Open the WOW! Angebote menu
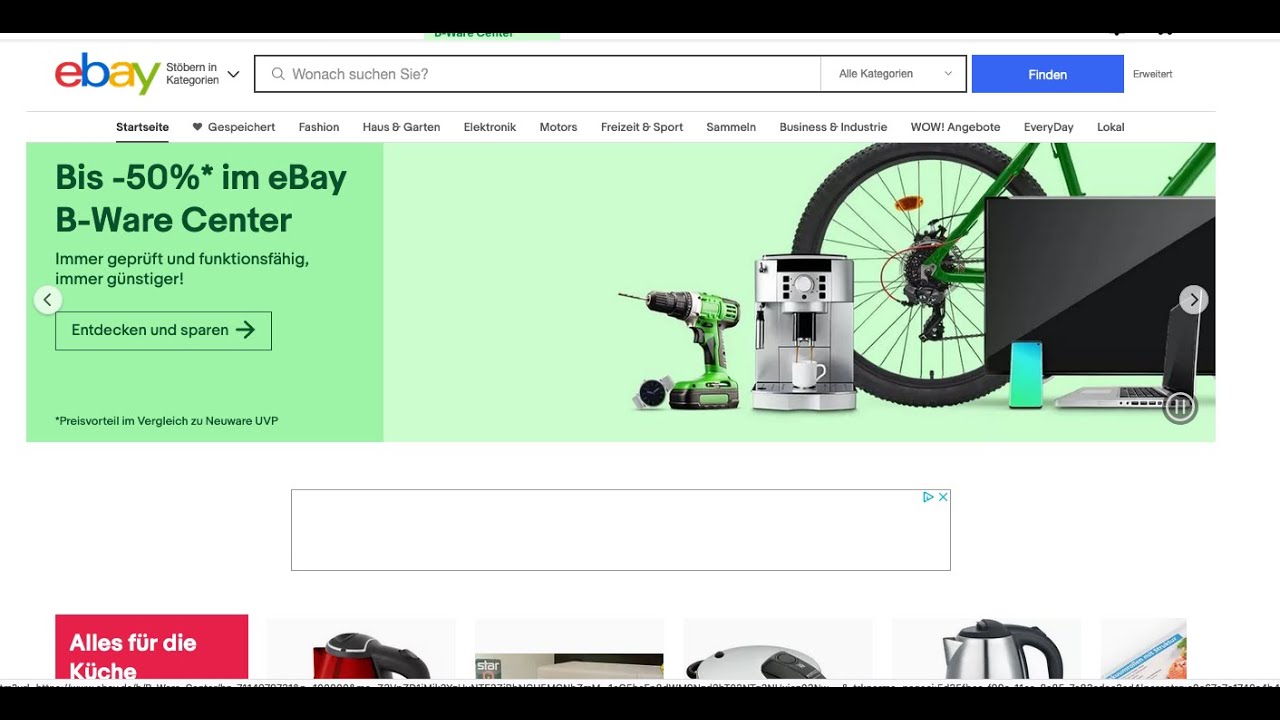Screen dimensions: 1280x720 (x=955, y=127)
